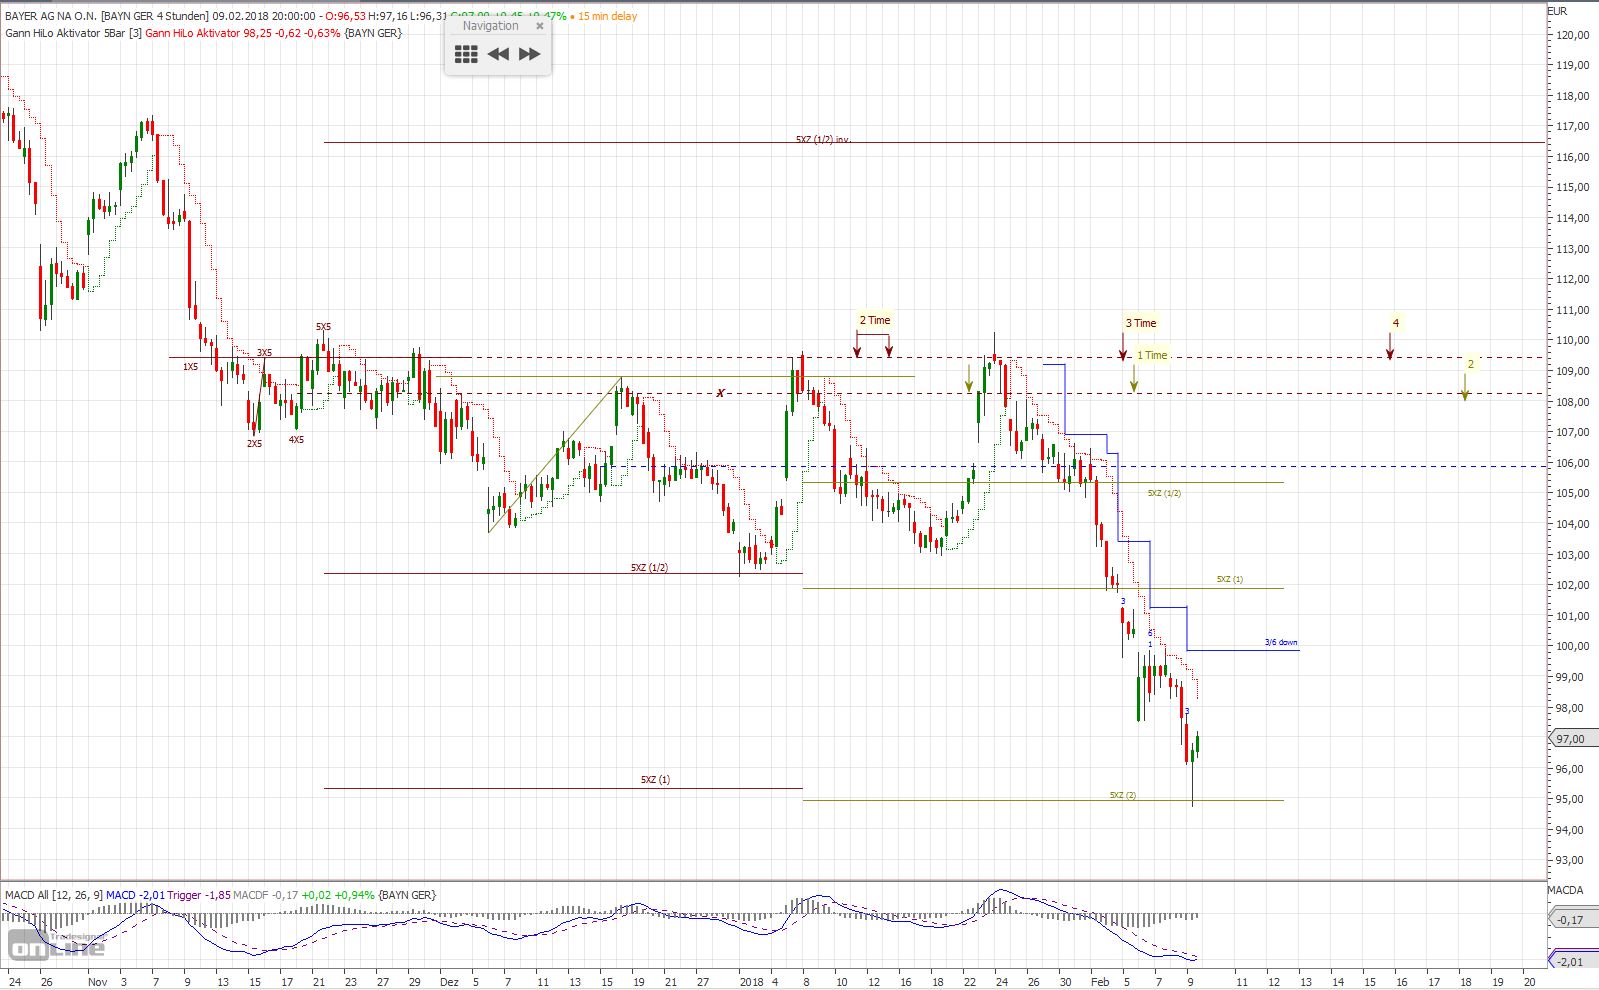Viewport: 1599px width, 990px height.
Task: Click the '5X5' wave label
Action: [323, 327]
